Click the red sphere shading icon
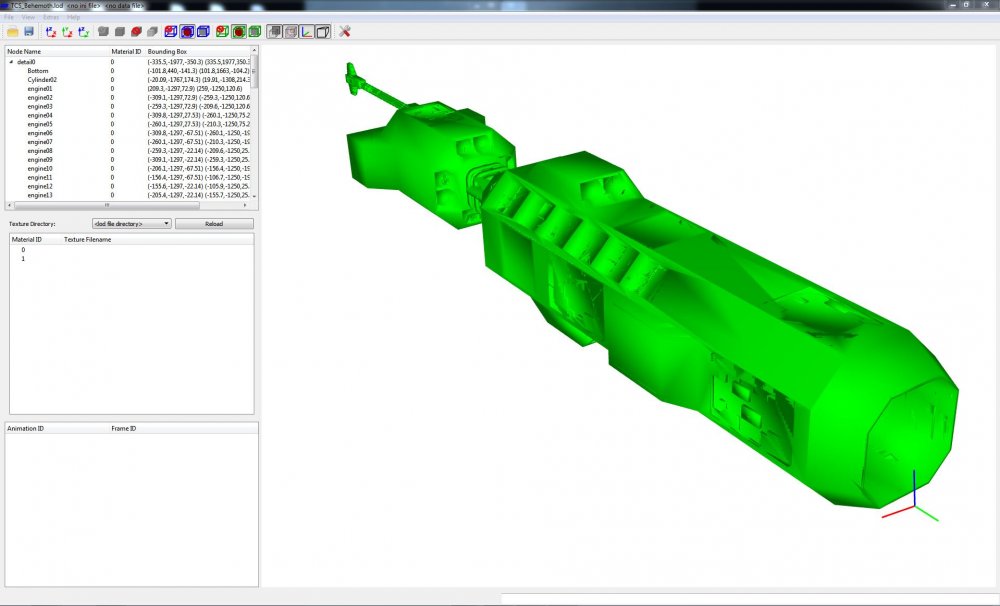The height and width of the screenshot is (606, 1000). pos(136,31)
